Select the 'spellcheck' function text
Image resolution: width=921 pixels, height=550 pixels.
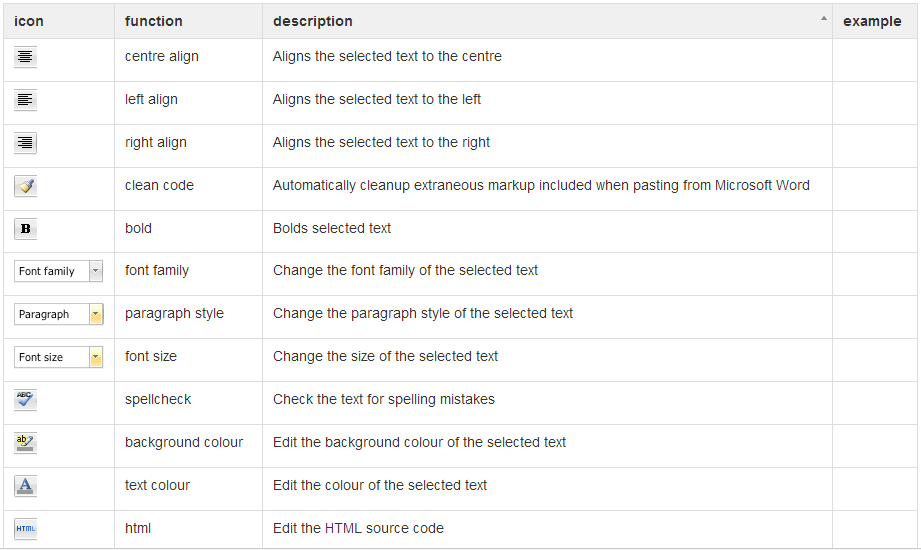(158, 399)
